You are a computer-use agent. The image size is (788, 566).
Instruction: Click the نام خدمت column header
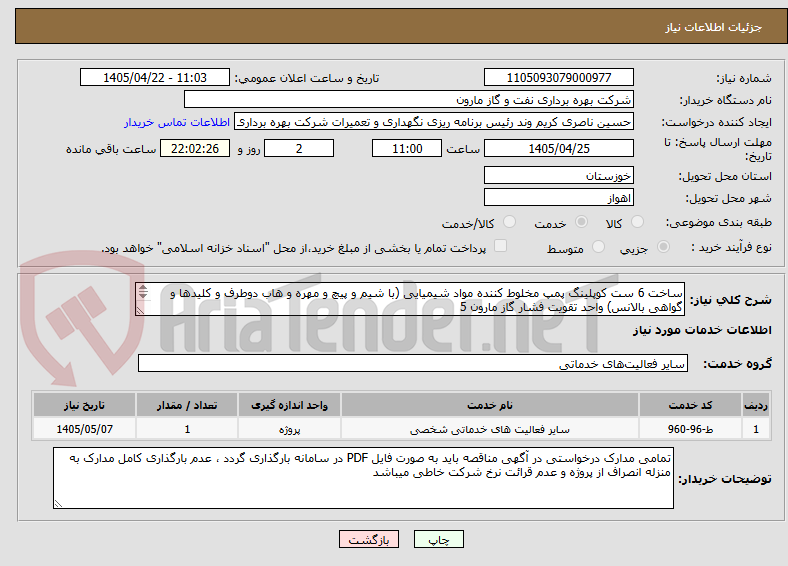490,405
